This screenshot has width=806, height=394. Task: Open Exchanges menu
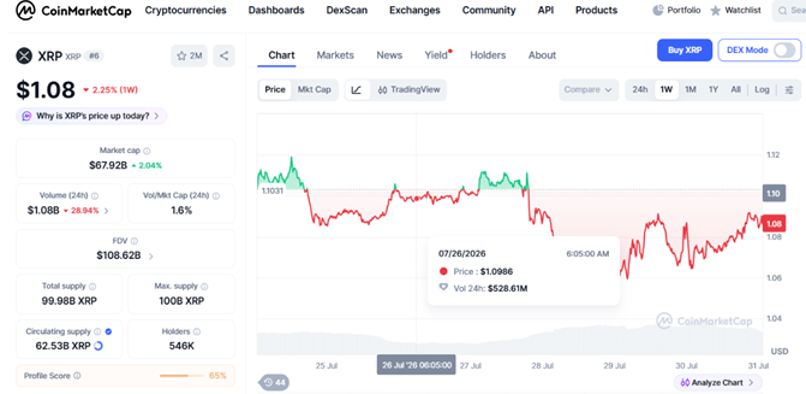point(414,10)
